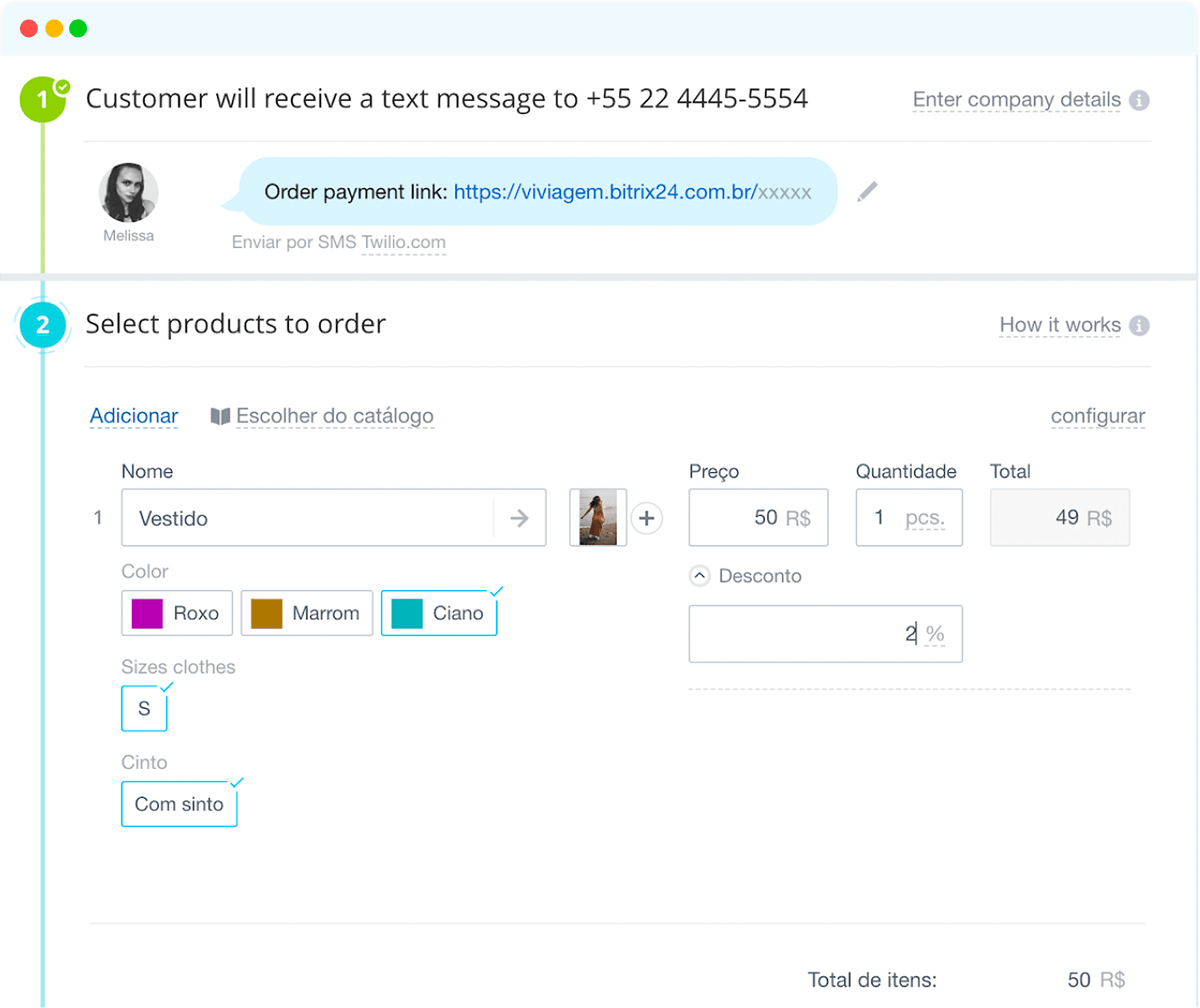Click info icon beside Enter company details
The height and width of the screenshot is (1008, 1200).
coord(1139,100)
